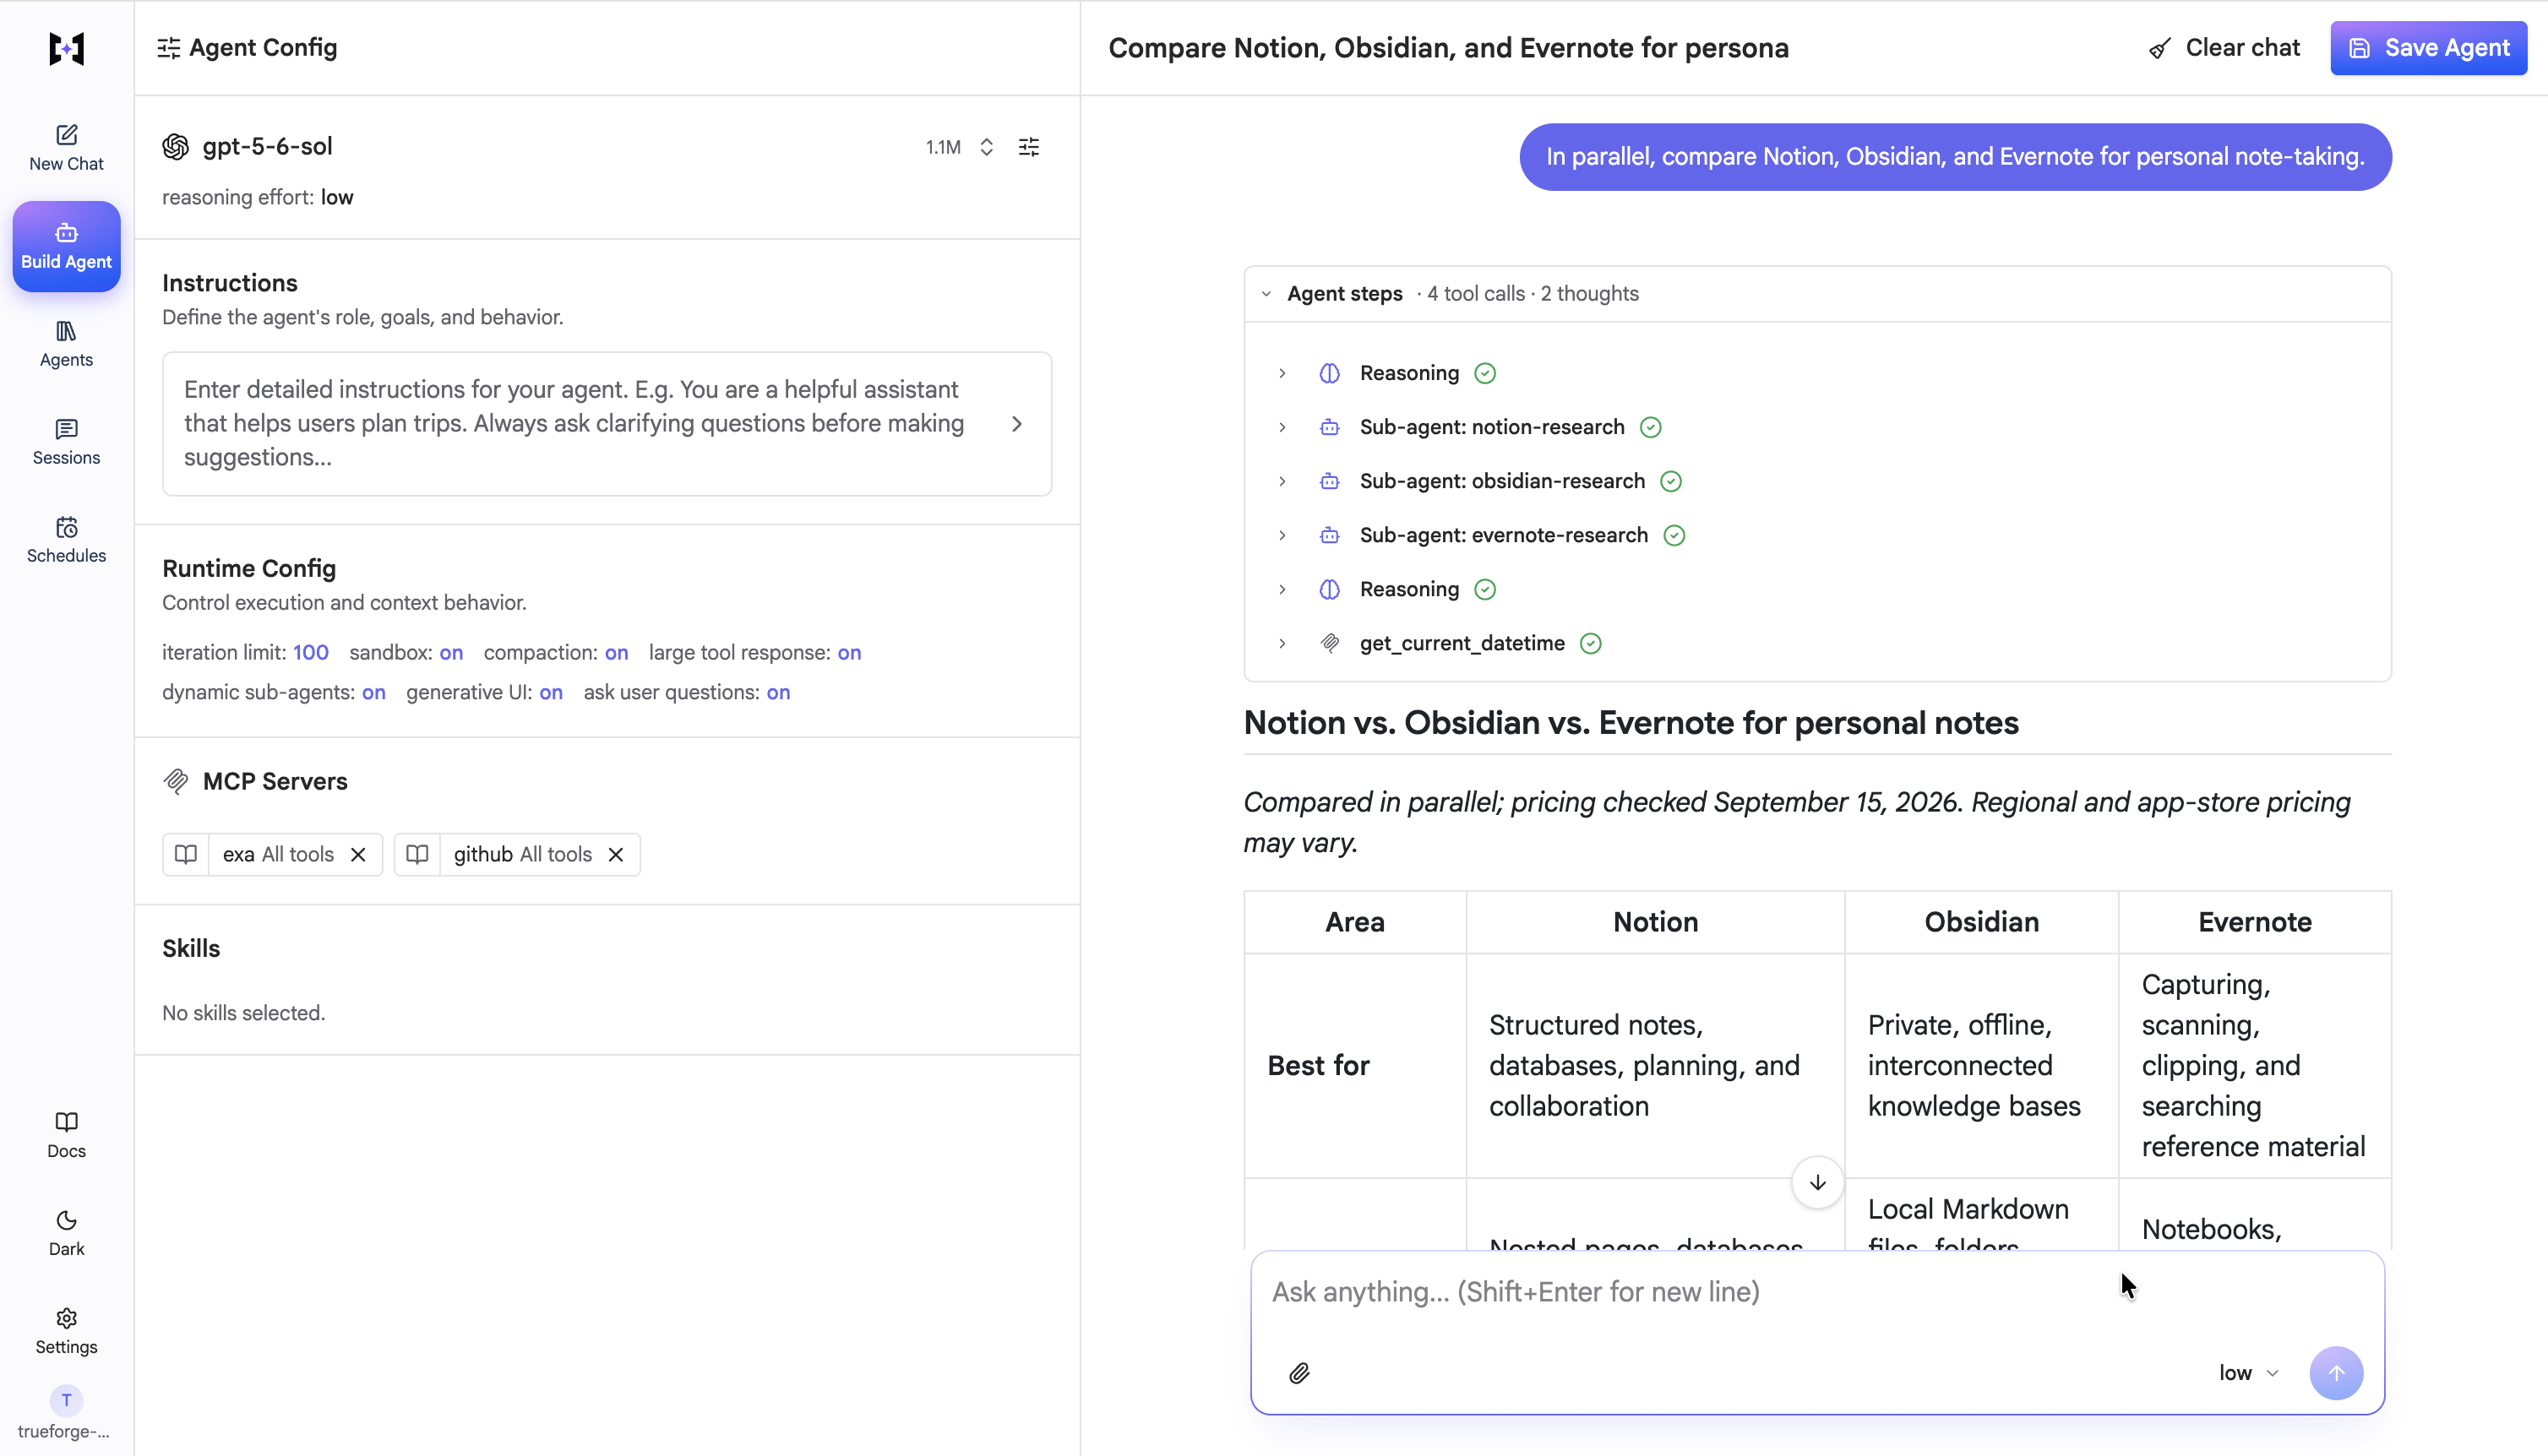
Task: Expand the first Reasoning step
Action: pos(1282,373)
